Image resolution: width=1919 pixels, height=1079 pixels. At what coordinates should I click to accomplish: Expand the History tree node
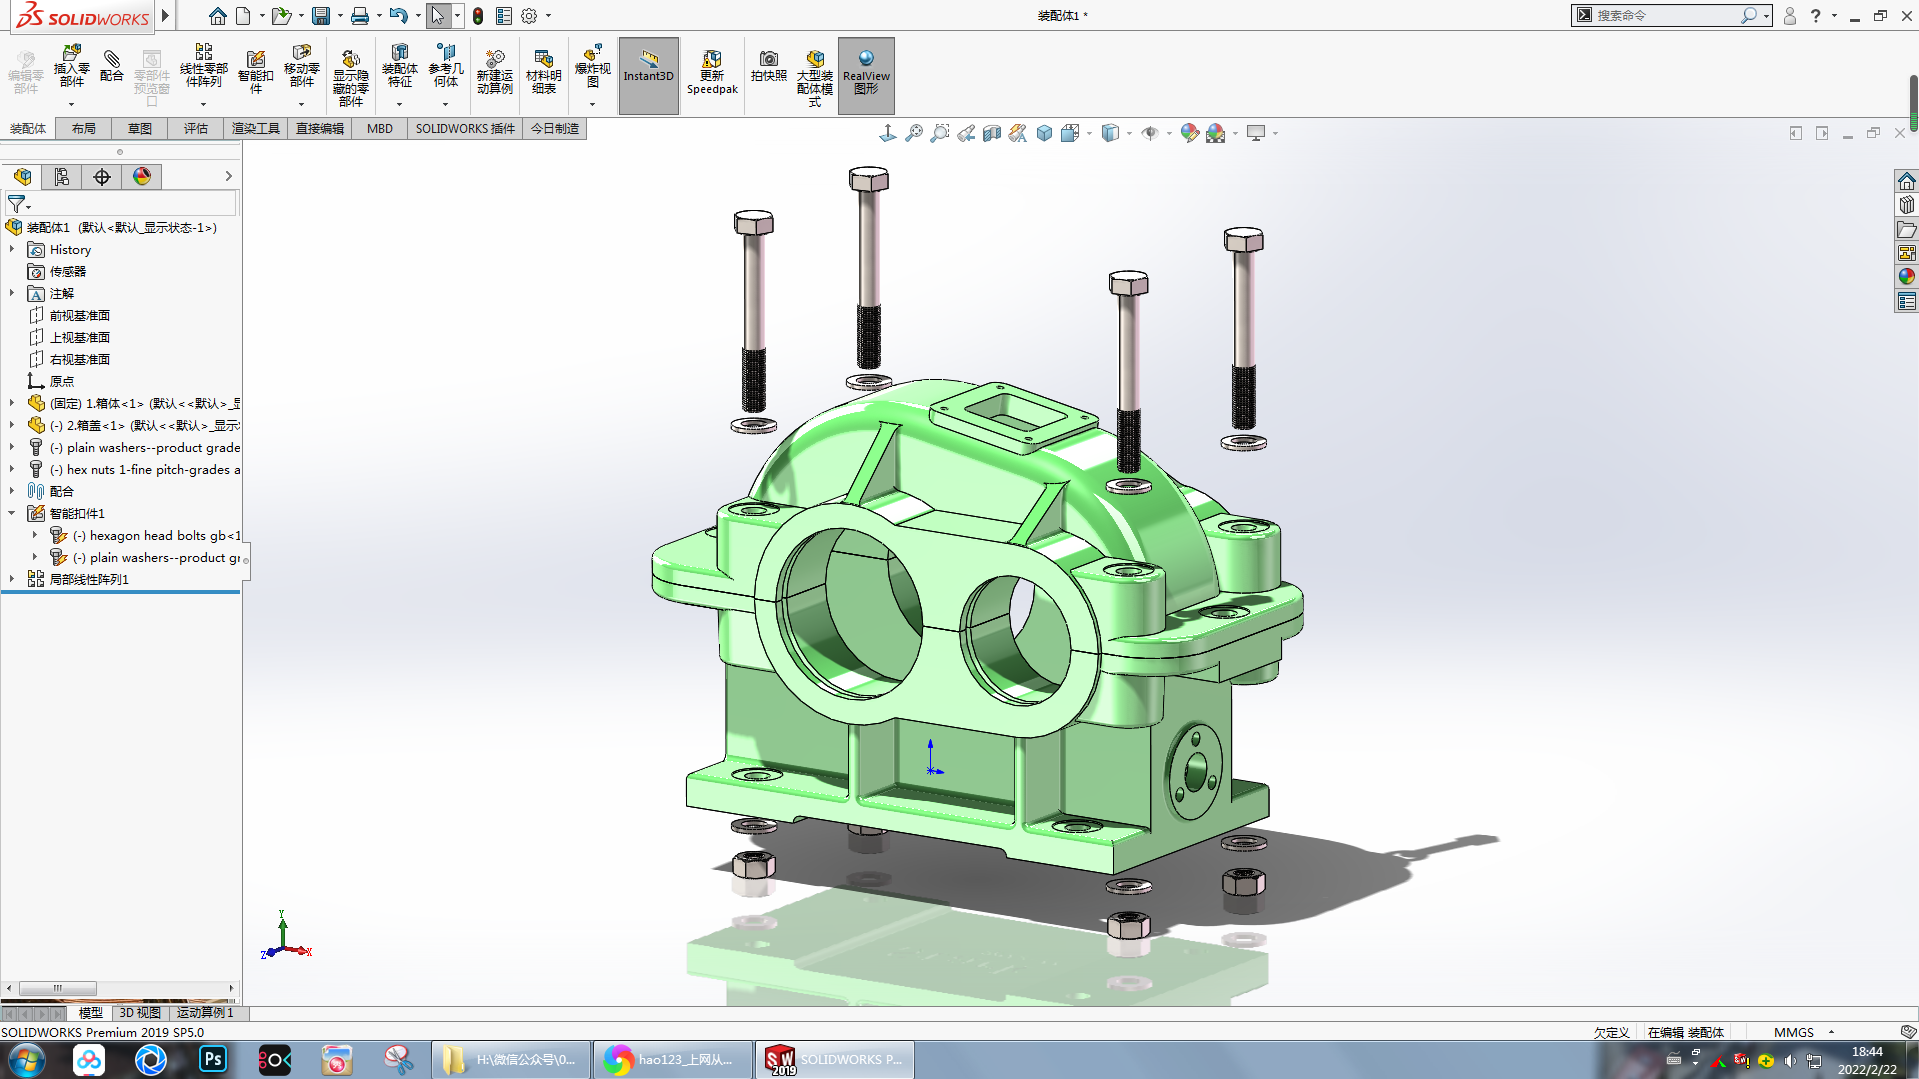click(x=12, y=250)
